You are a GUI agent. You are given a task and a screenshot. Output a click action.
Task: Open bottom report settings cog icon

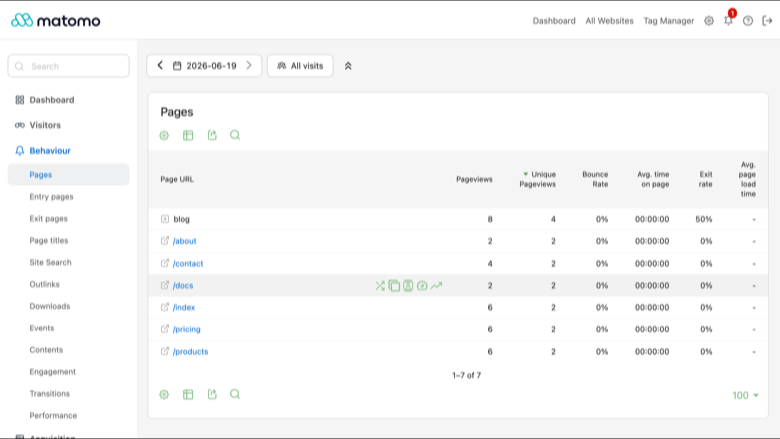point(164,394)
